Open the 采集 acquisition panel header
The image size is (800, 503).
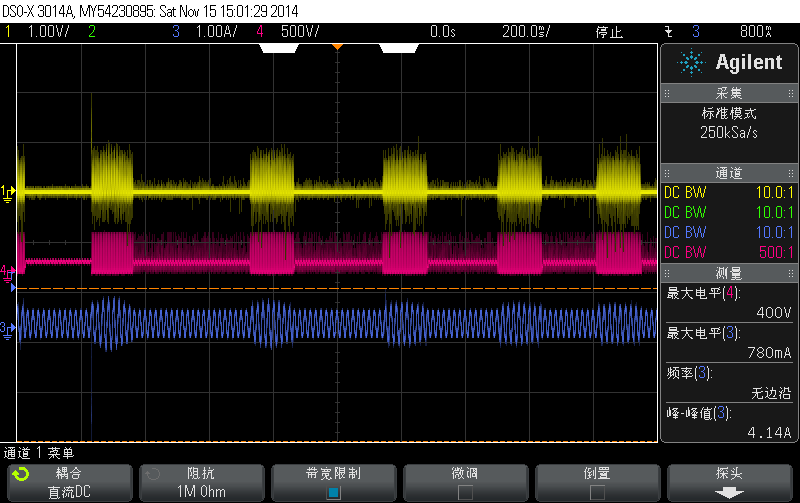(729, 93)
